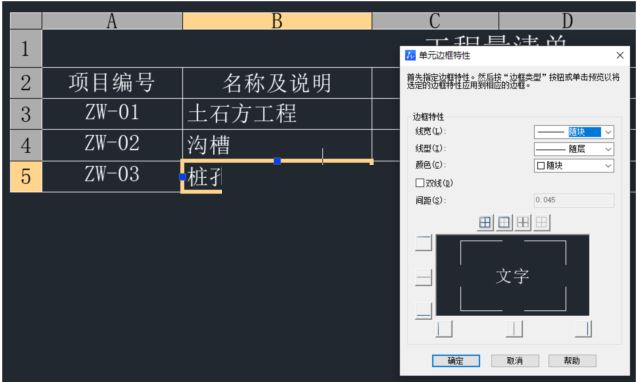Select the cell 名称及说明

pos(277,83)
